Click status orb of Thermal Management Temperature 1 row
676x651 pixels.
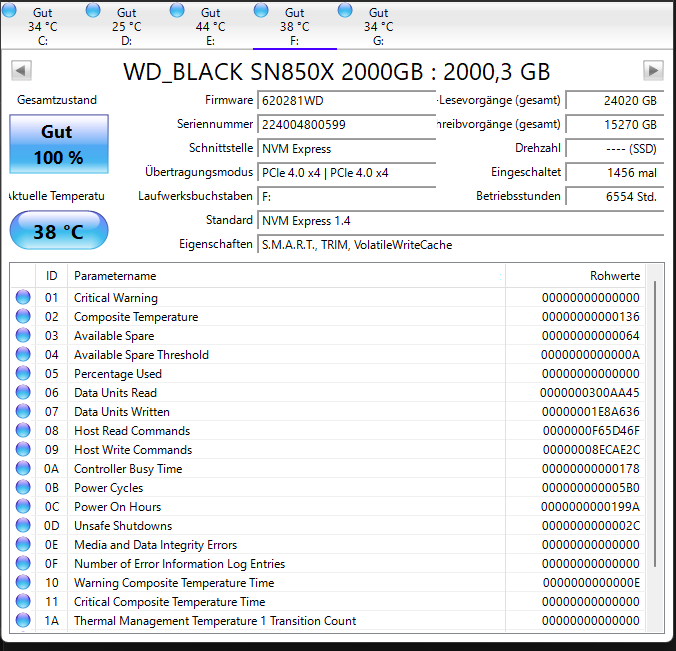pyautogui.click(x=23, y=620)
